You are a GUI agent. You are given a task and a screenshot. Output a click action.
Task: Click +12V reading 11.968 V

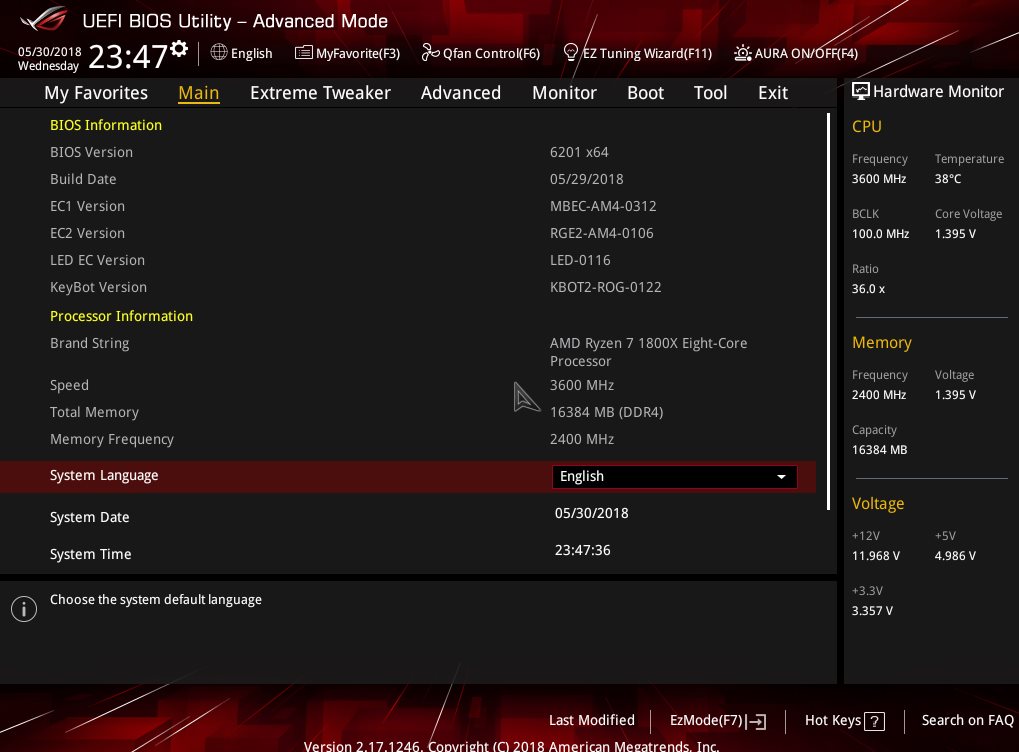(876, 556)
